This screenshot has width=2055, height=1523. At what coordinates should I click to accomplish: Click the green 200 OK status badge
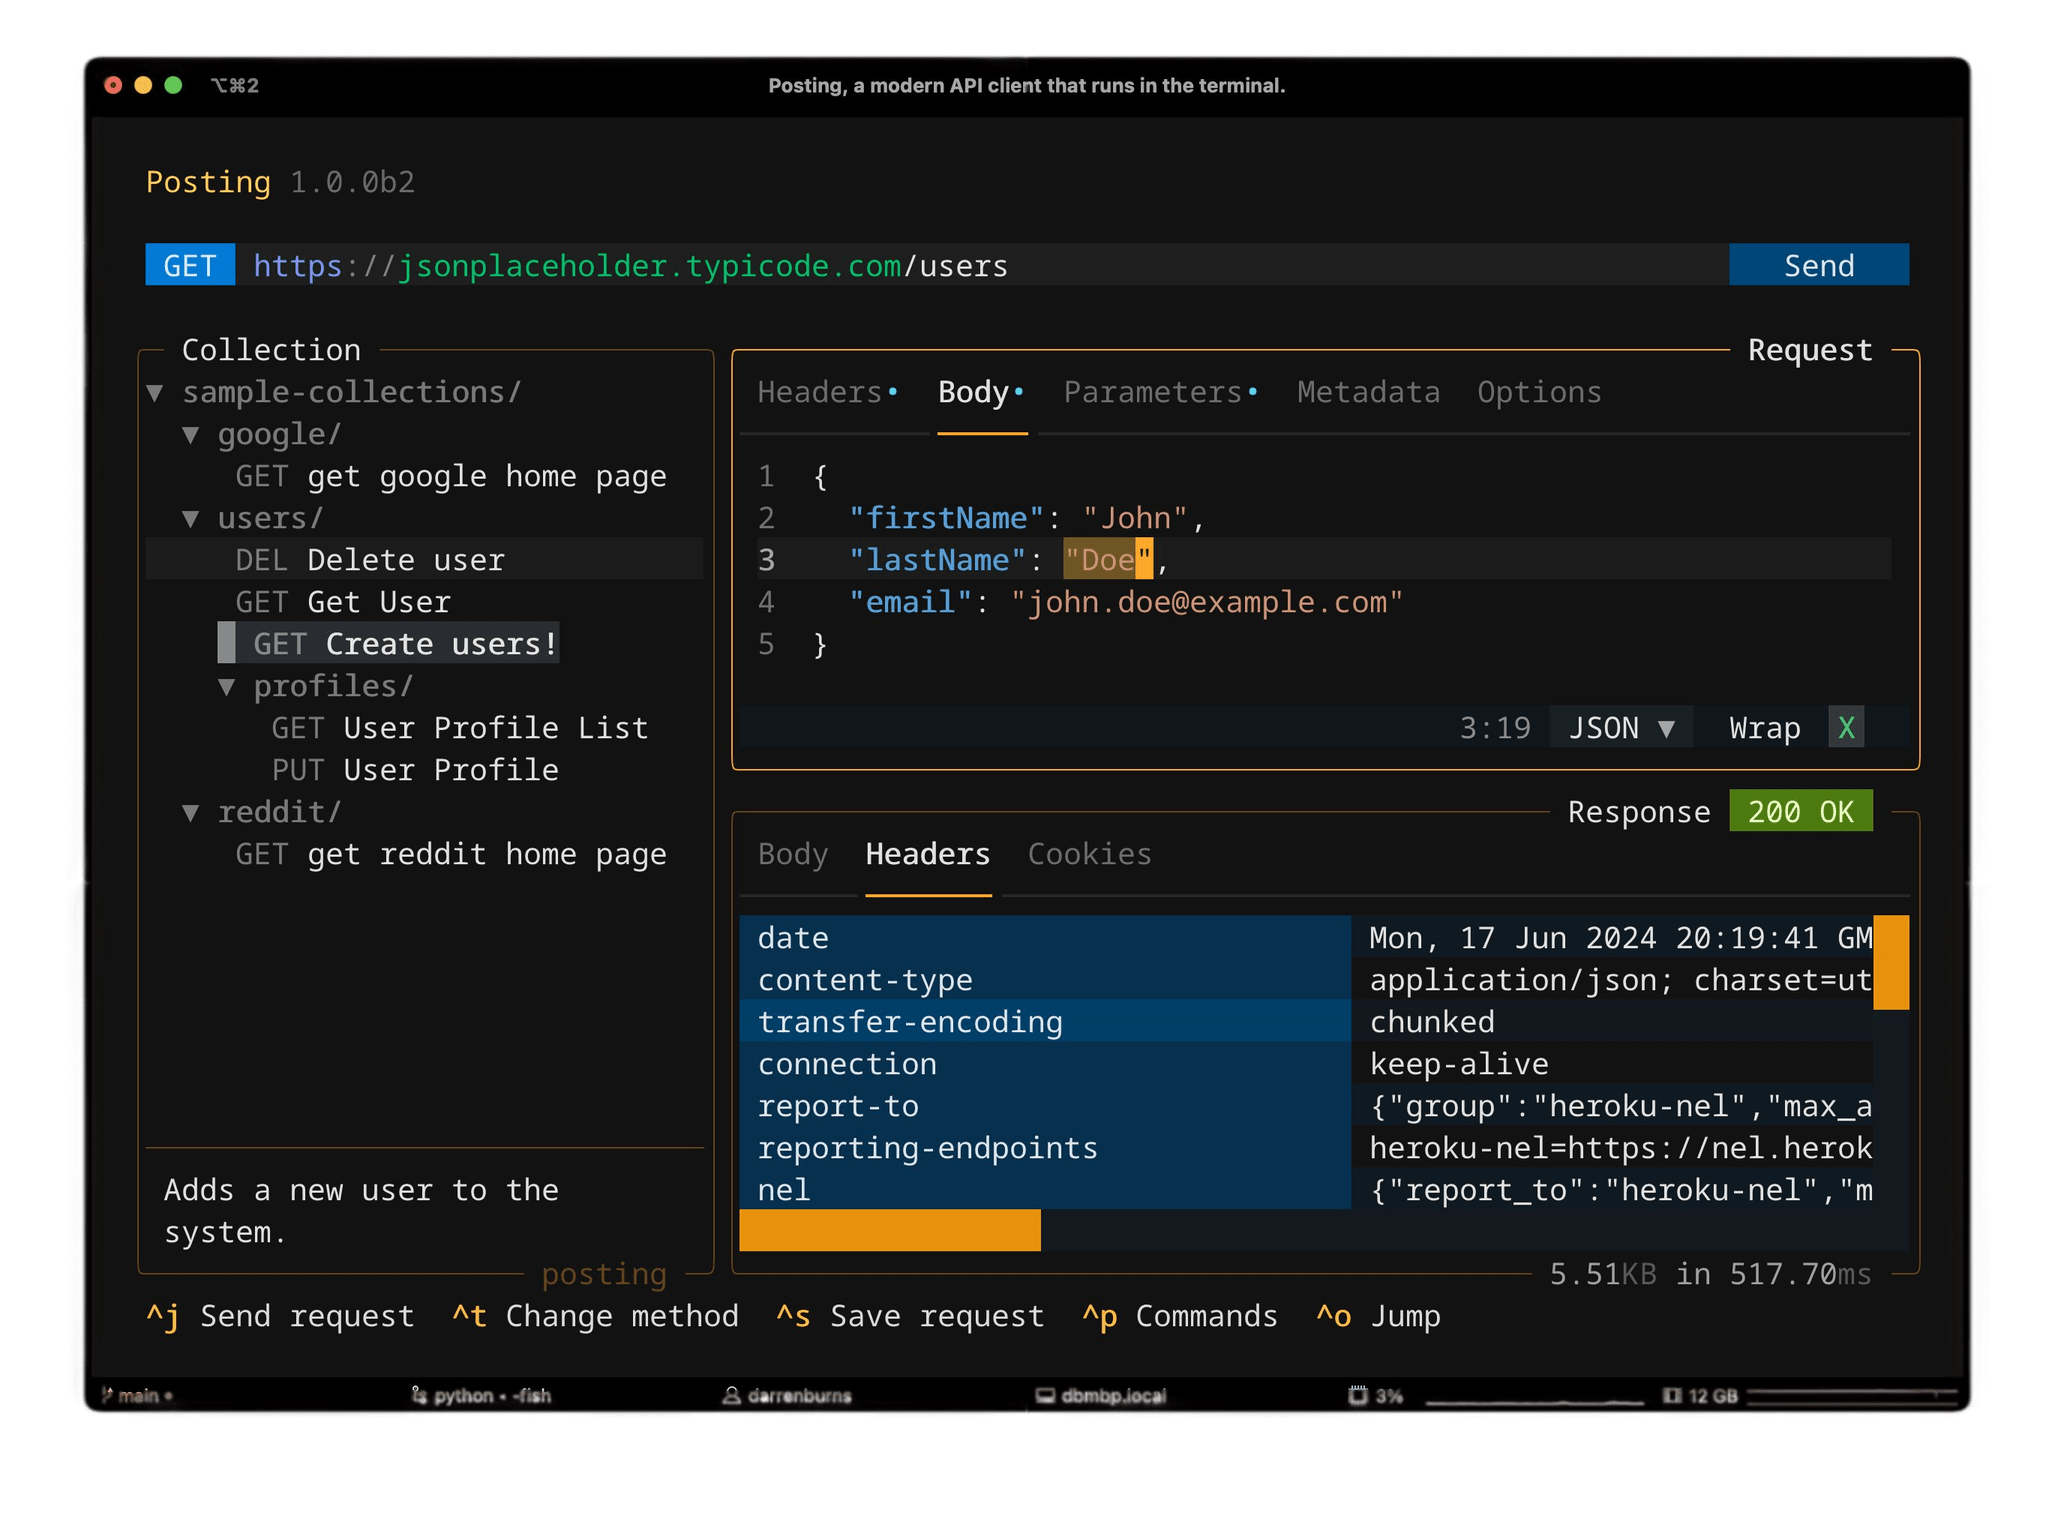[1800, 811]
